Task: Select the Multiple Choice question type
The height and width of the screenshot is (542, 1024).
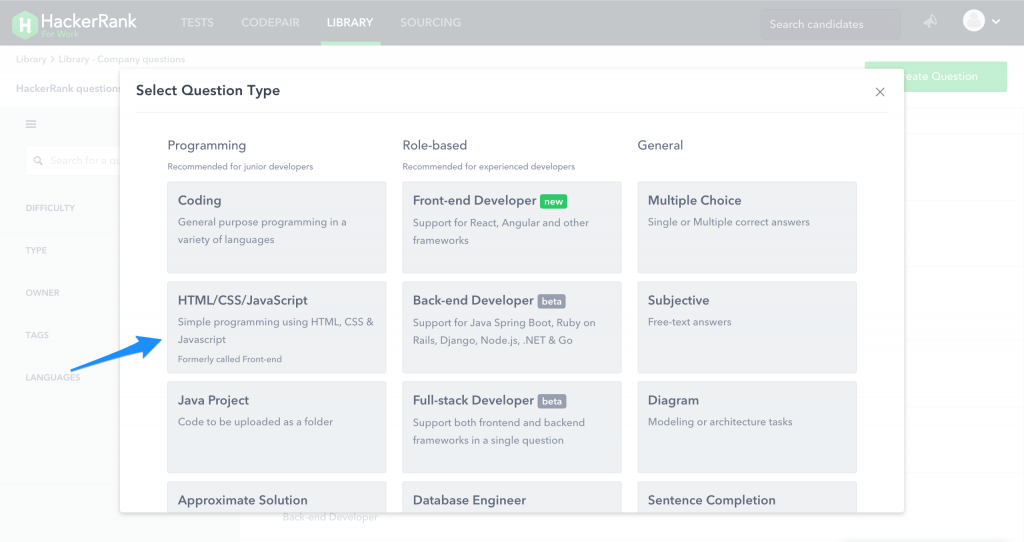Action: click(747, 227)
